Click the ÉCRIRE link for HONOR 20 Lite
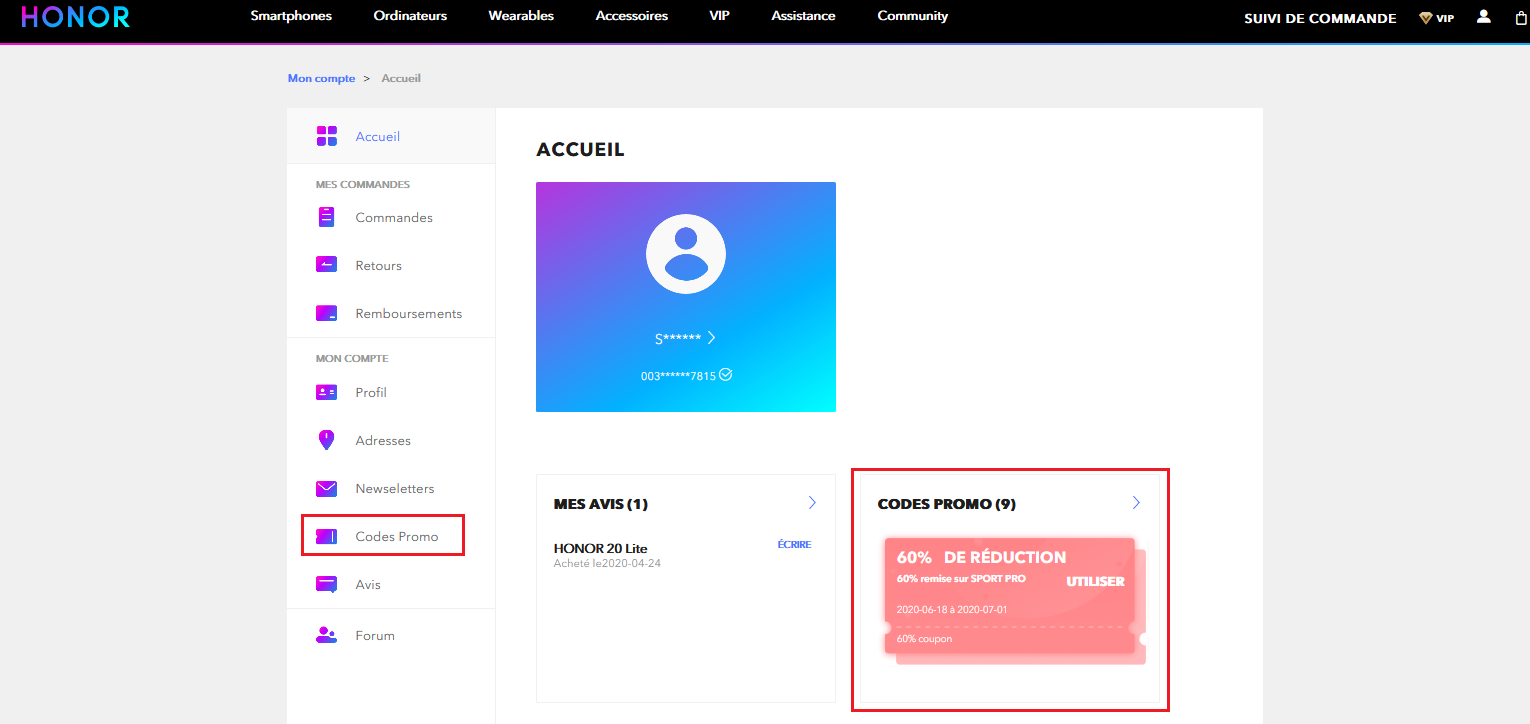The height and width of the screenshot is (724, 1530). (793, 543)
